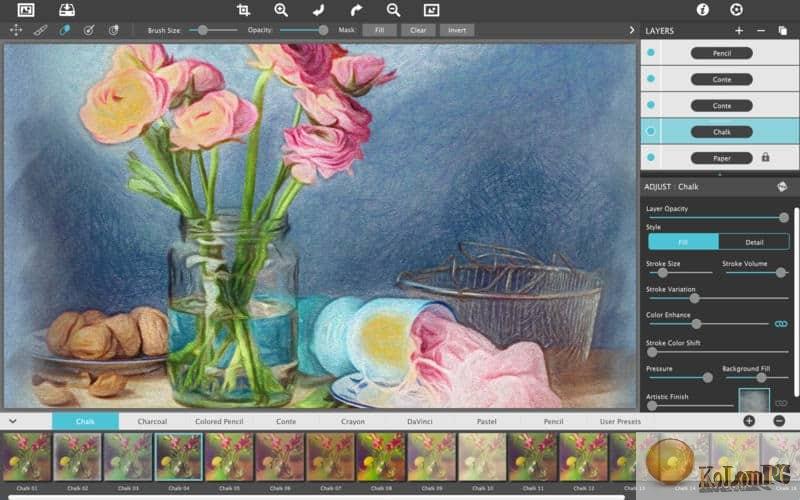Set Style to Detail
This screenshot has height=500, width=800.
click(754, 242)
